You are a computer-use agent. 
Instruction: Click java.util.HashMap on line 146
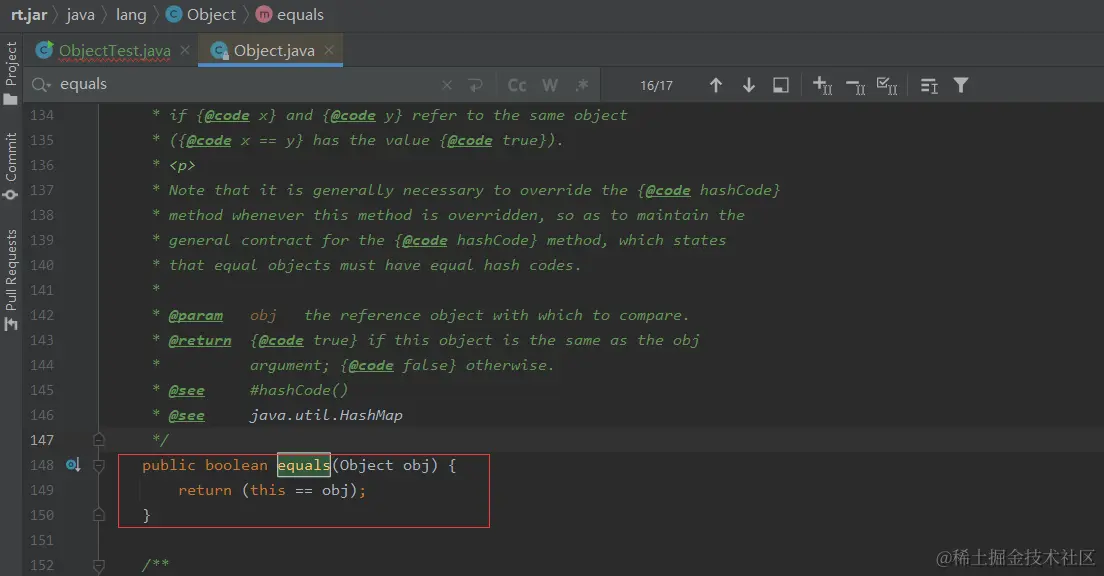326,415
